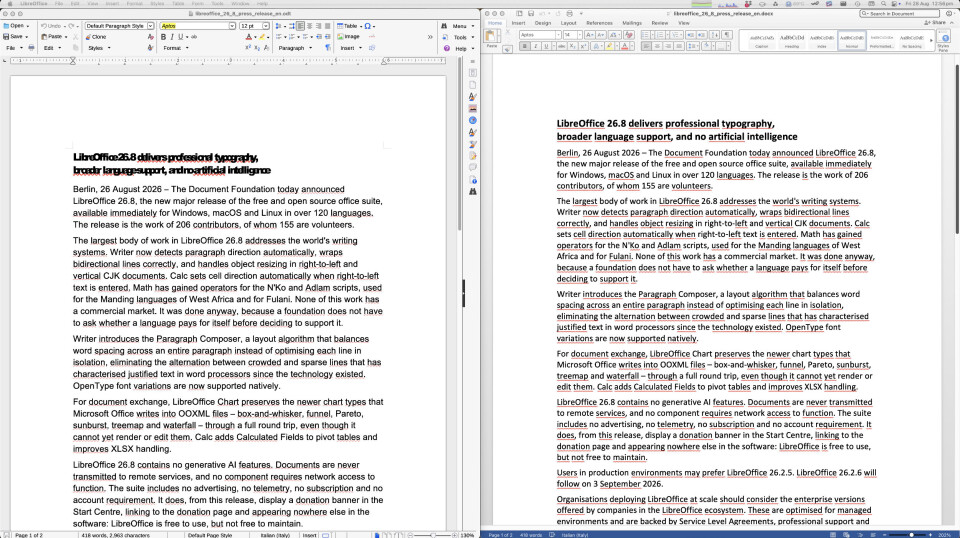This screenshot has height=538, width=960.
Task: Toggle Underline in the Word ribbon
Action: point(546,46)
